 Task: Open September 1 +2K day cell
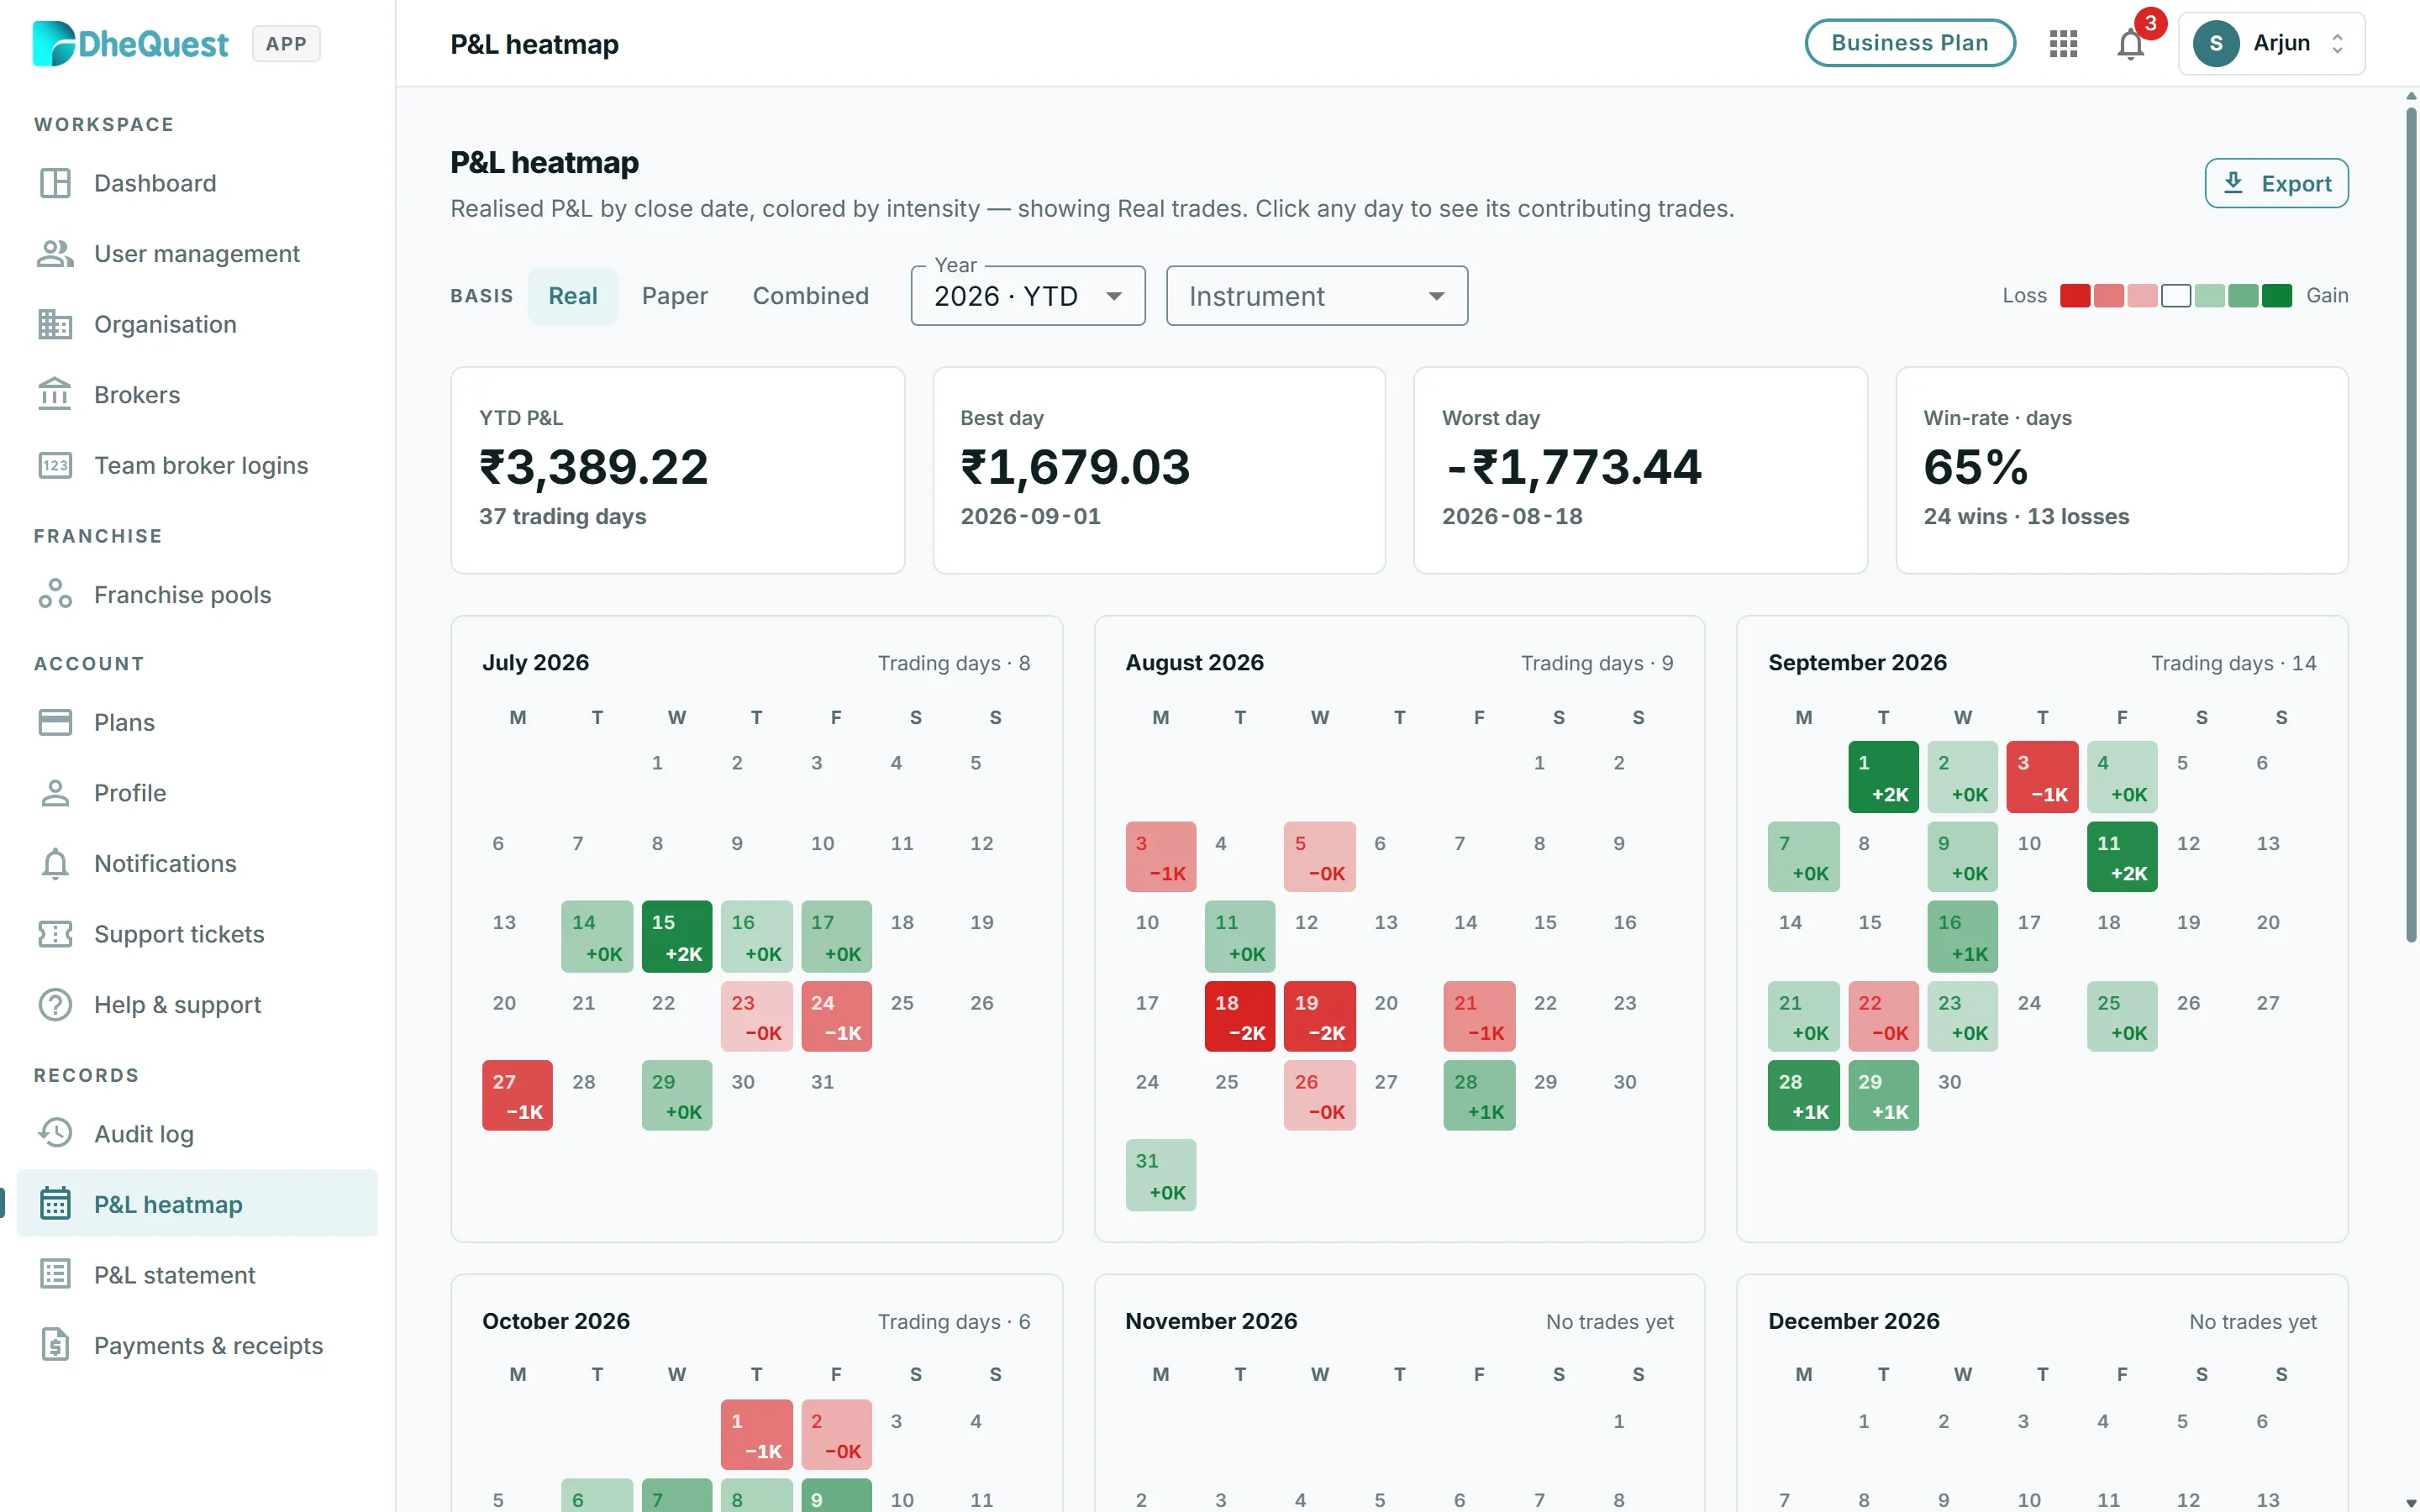point(1883,777)
